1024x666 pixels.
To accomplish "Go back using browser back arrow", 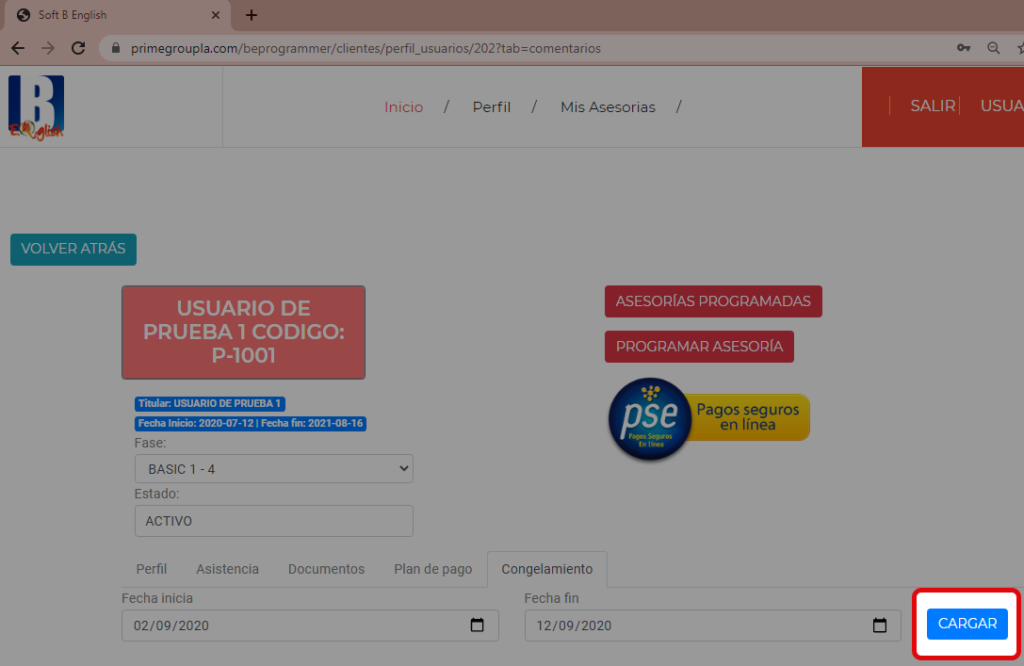I will point(18,48).
